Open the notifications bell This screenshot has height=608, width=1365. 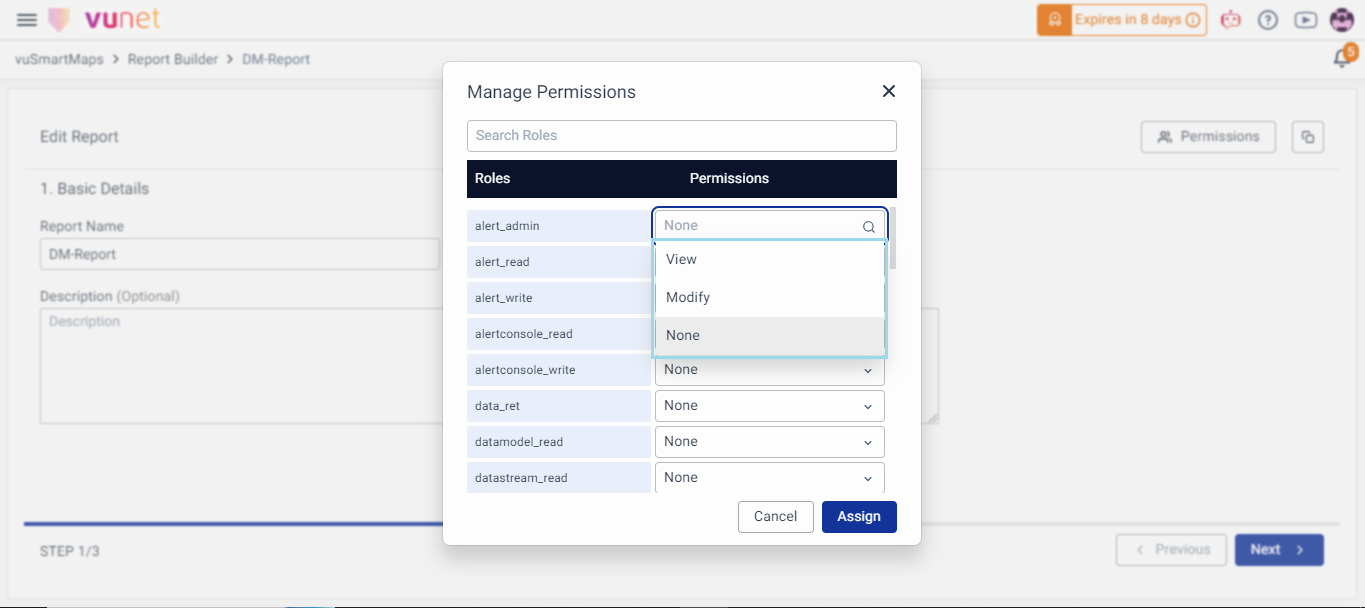pyautogui.click(x=1342, y=59)
